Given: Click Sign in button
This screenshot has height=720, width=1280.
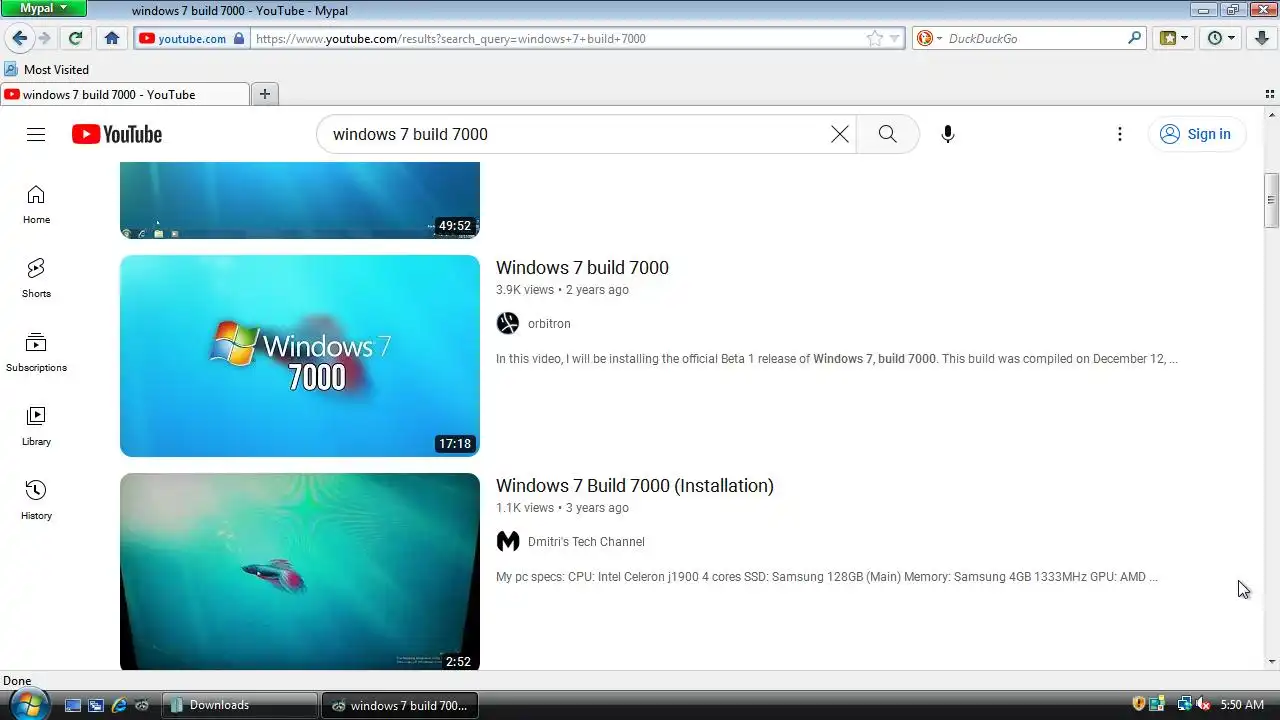Looking at the screenshot, I should pyautogui.click(x=1196, y=134).
